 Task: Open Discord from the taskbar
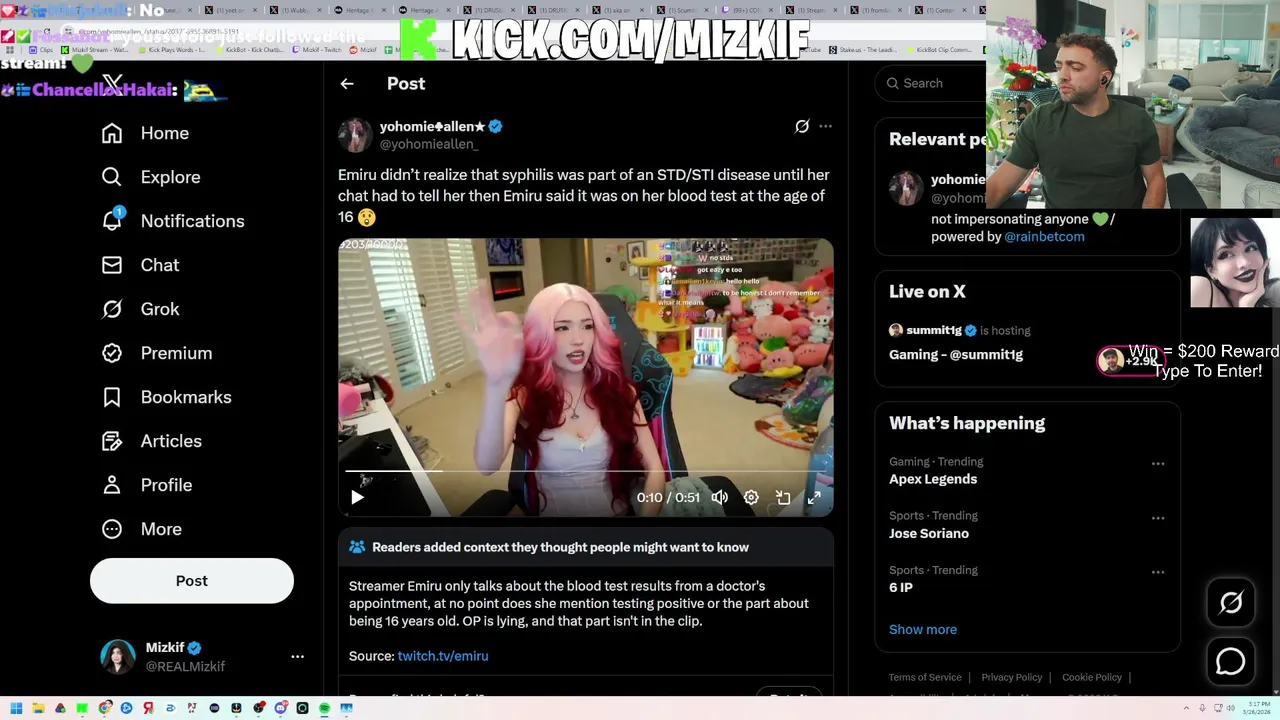point(281,708)
